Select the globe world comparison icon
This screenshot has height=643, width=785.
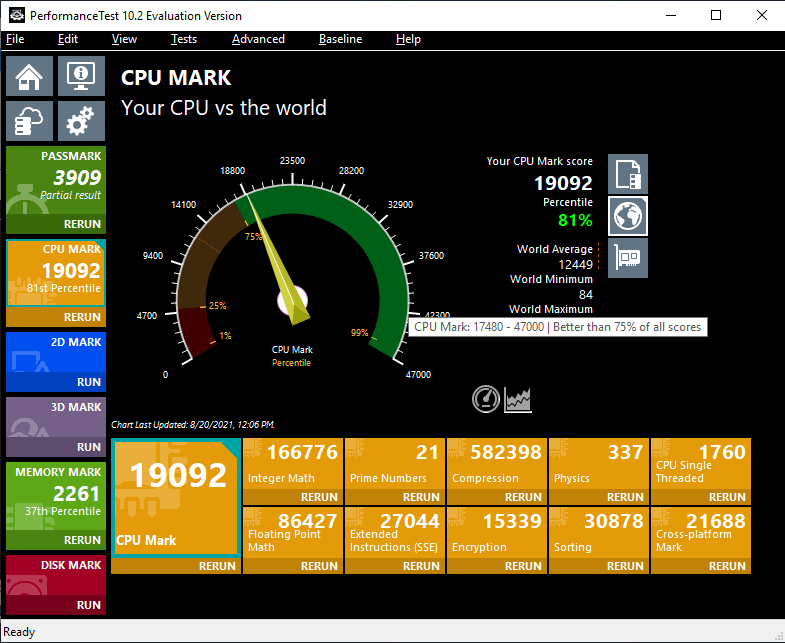point(628,216)
